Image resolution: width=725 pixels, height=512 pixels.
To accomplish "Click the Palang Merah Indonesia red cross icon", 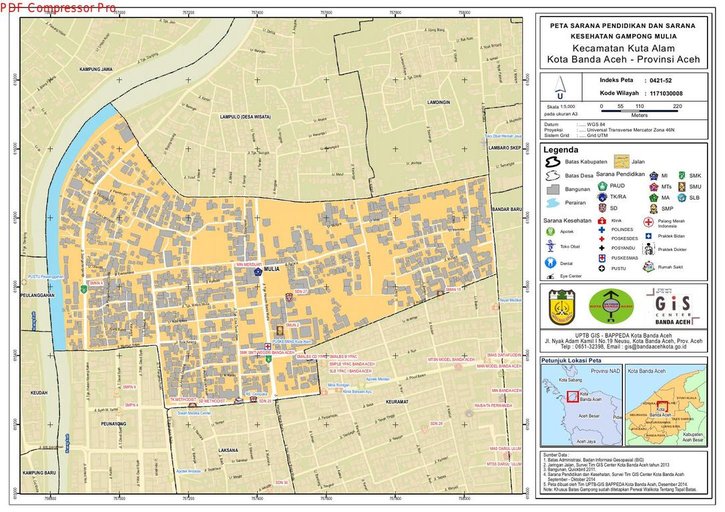I will tap(650, 222).
